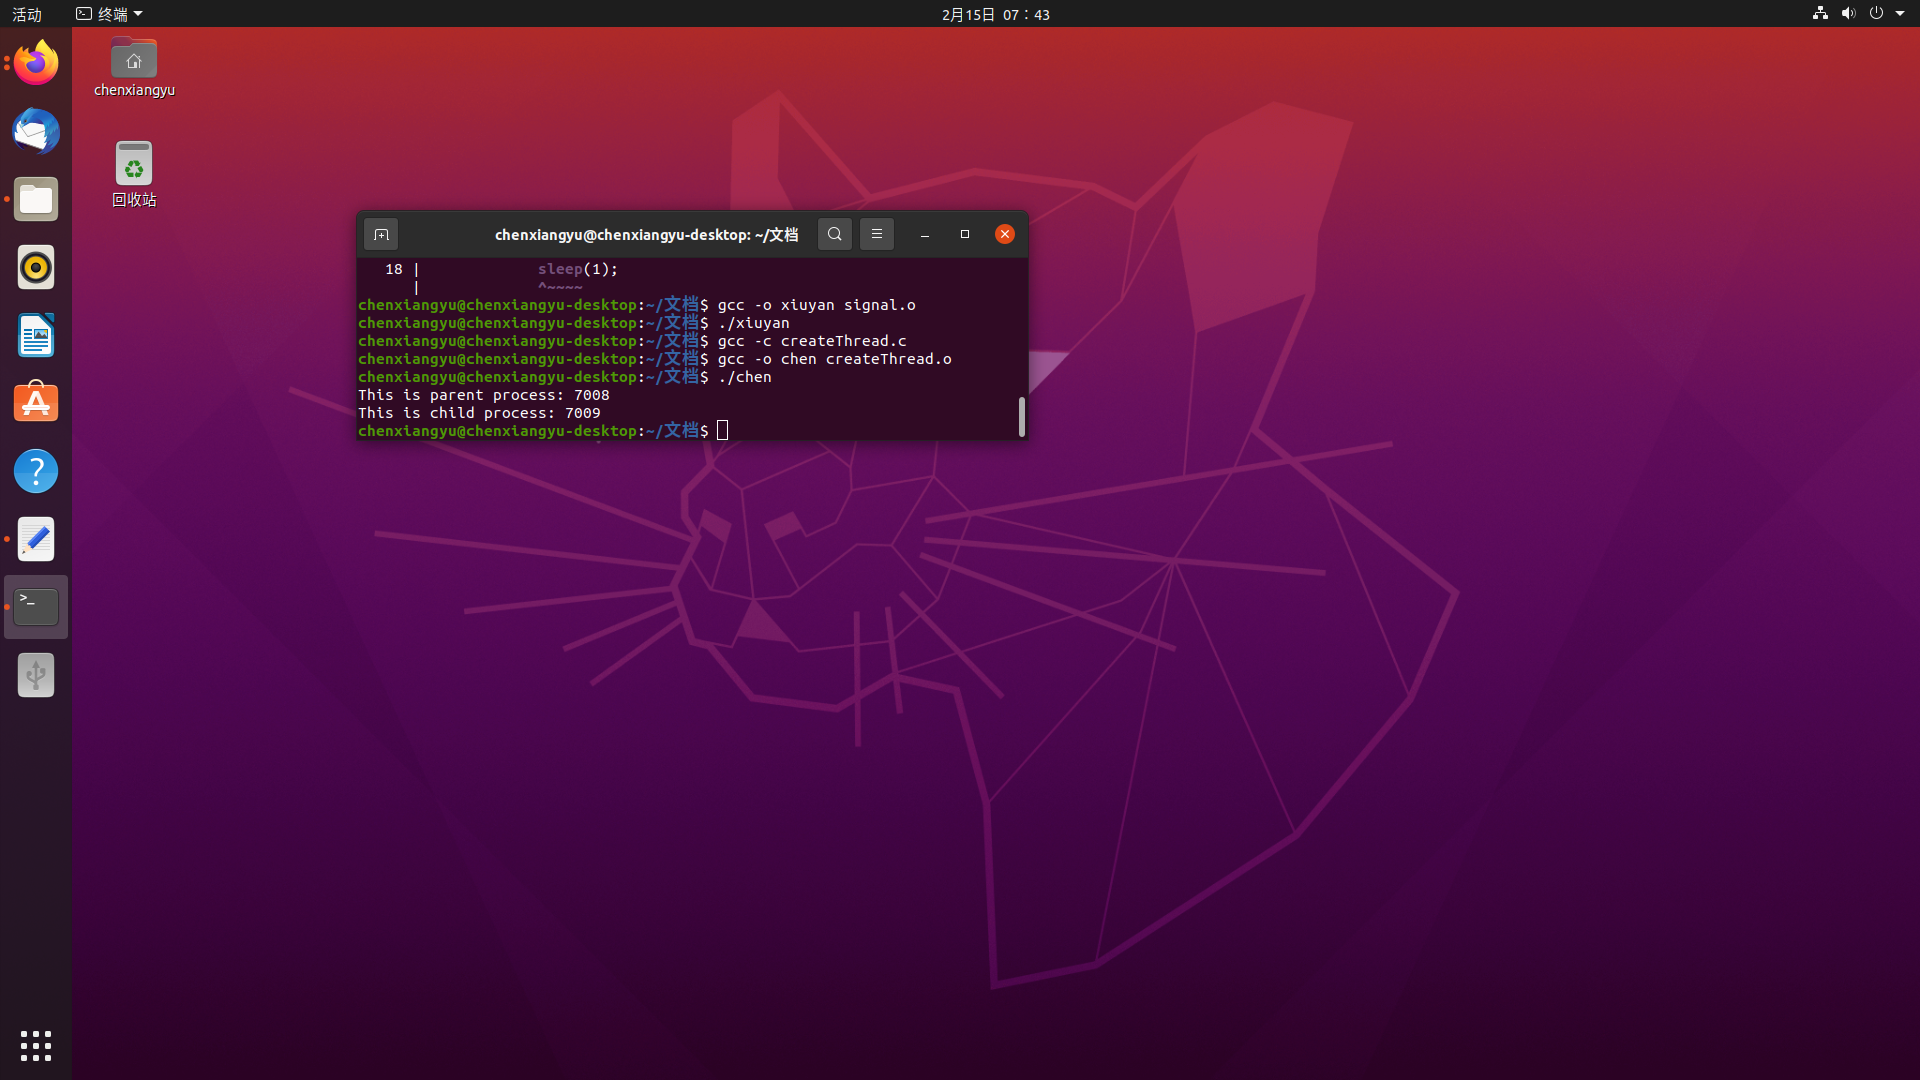This screenshot has height=1080, width=1920.
Task: Click the text 'This is child process: 7009'
Action: (x=479, y=413)
